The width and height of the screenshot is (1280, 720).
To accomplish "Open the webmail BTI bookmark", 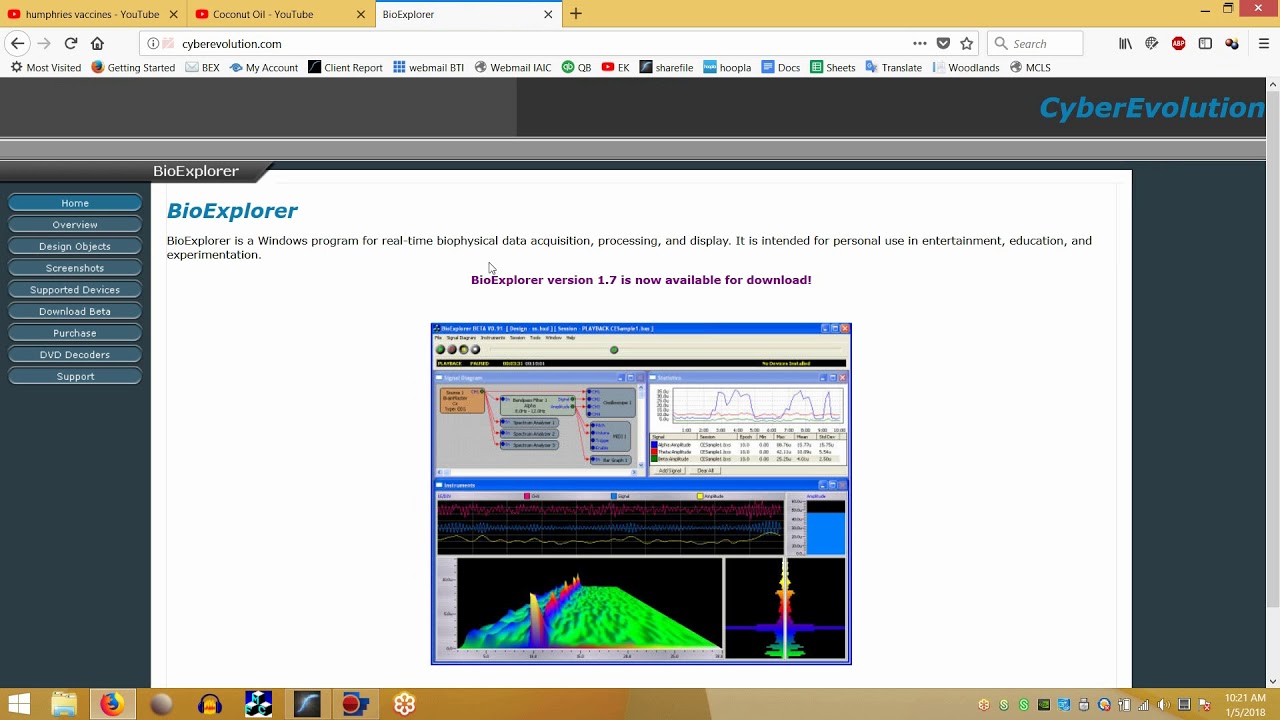I will tap(428, 68).
